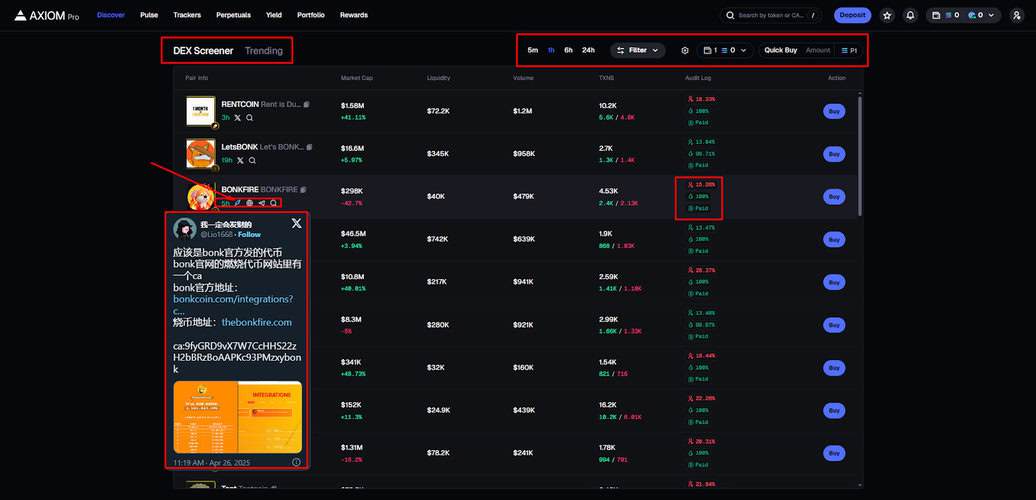Open the table settings gear icon

[x=684, y=50]
